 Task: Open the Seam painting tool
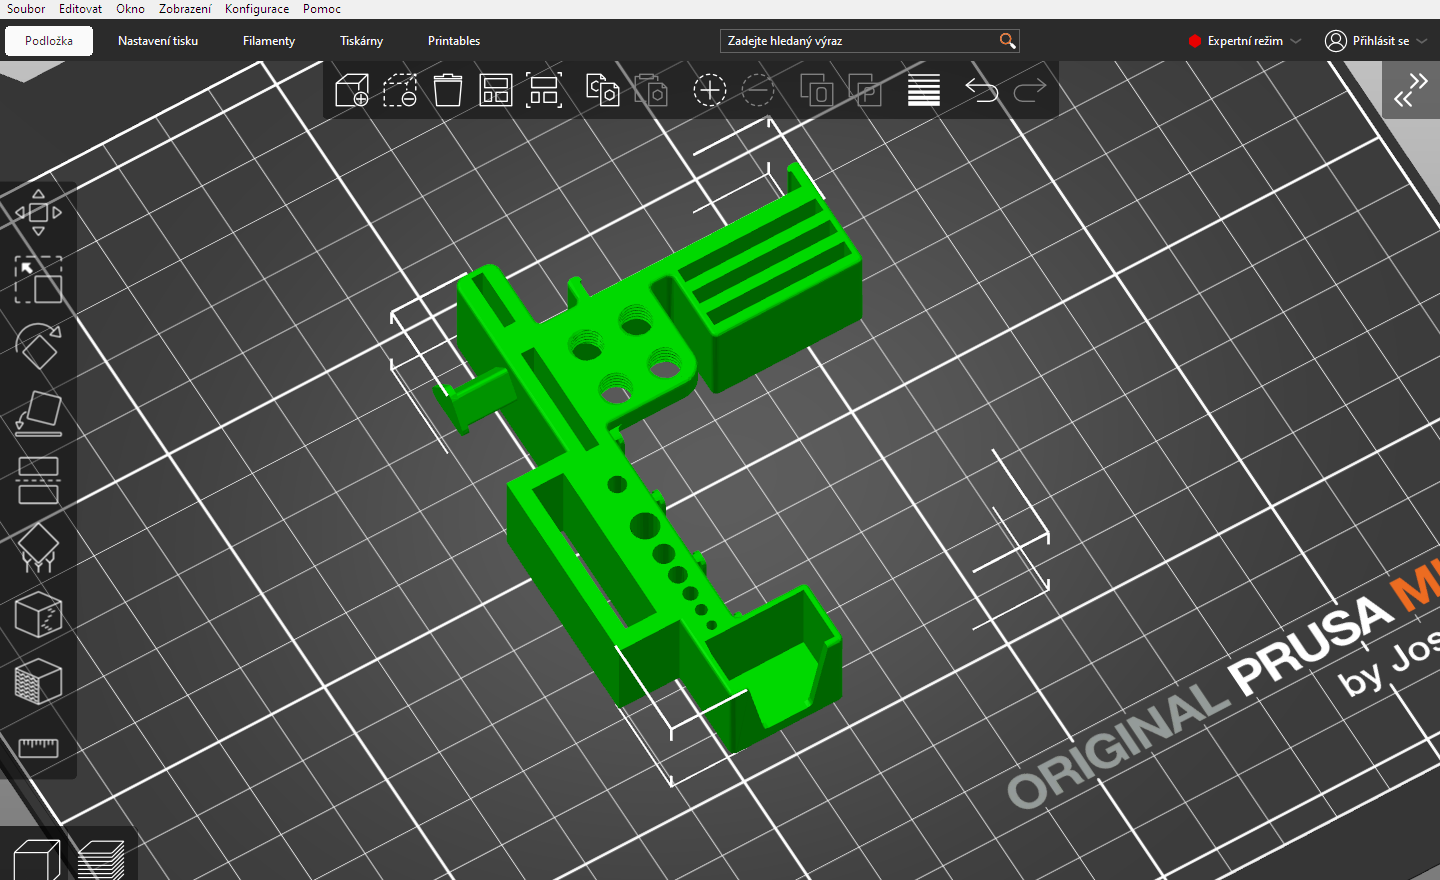tap(38, 614)
